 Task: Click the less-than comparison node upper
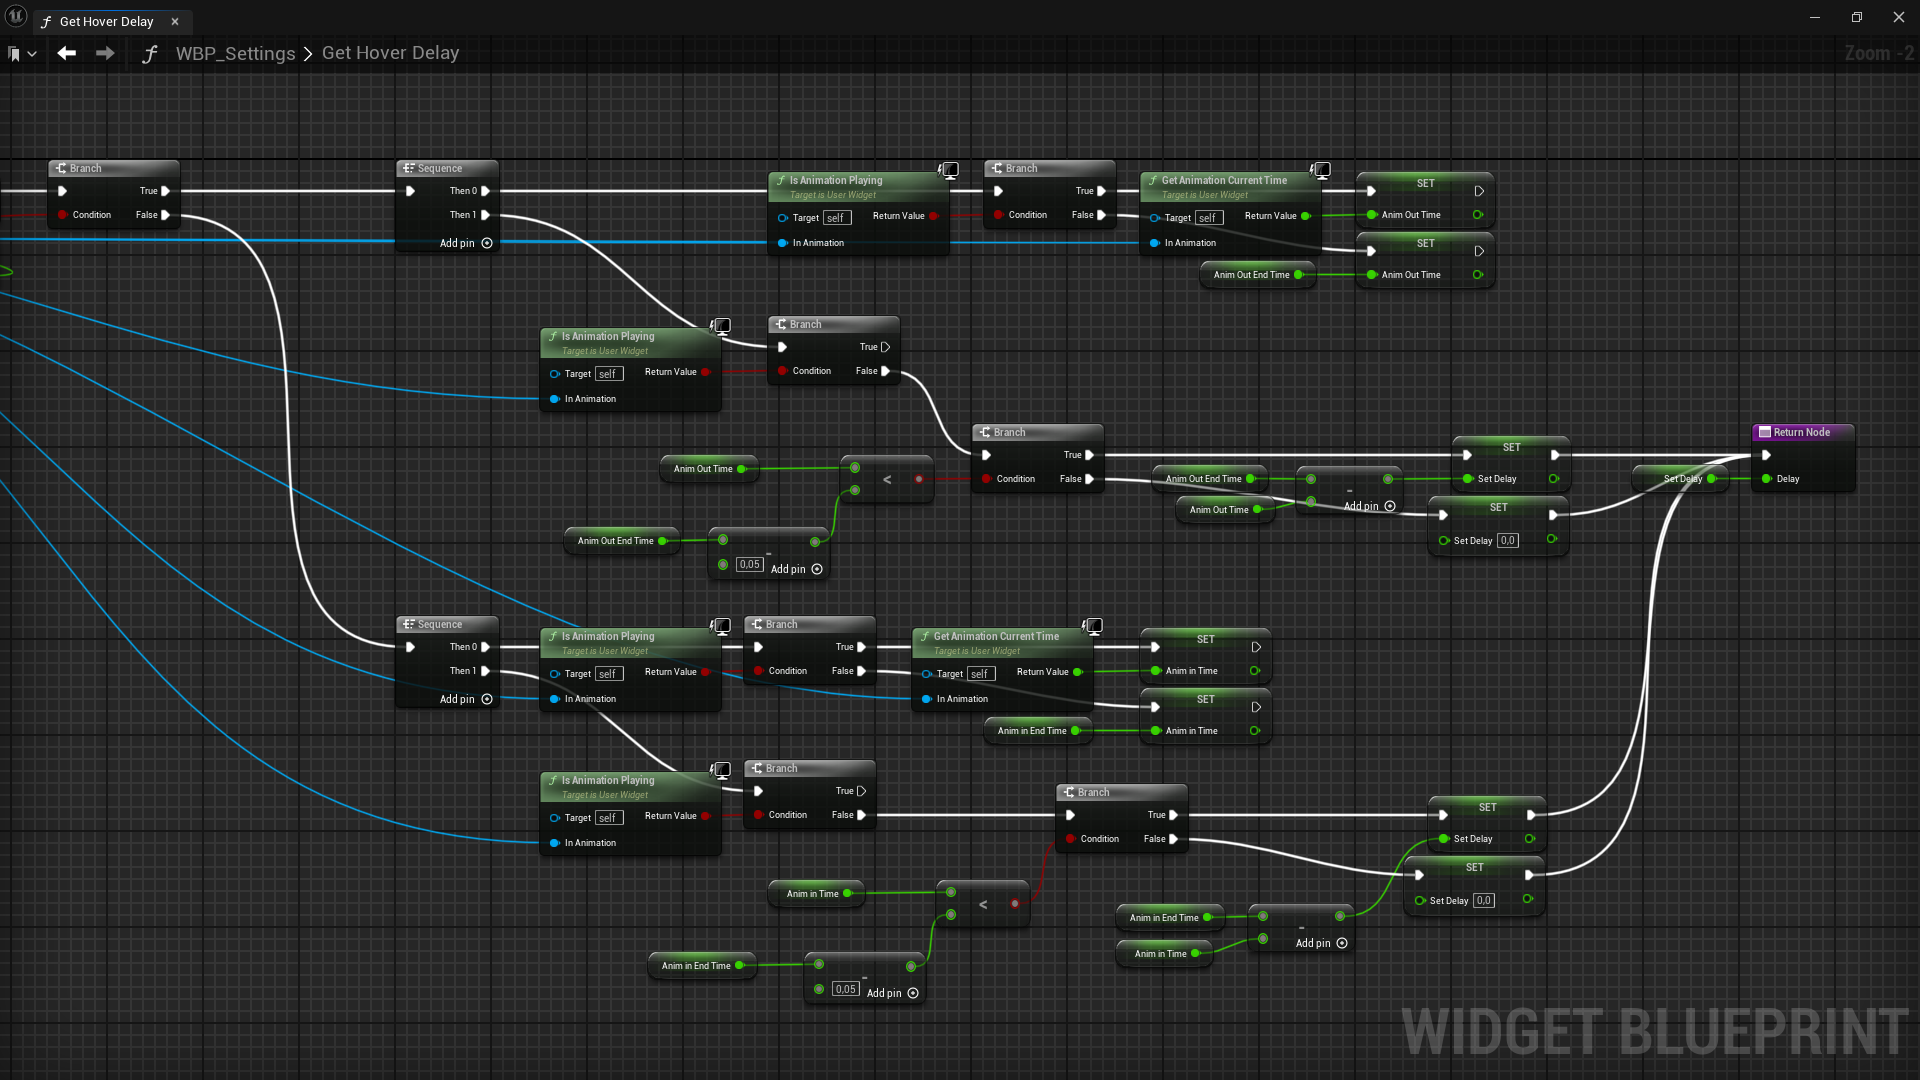(887, 480)
